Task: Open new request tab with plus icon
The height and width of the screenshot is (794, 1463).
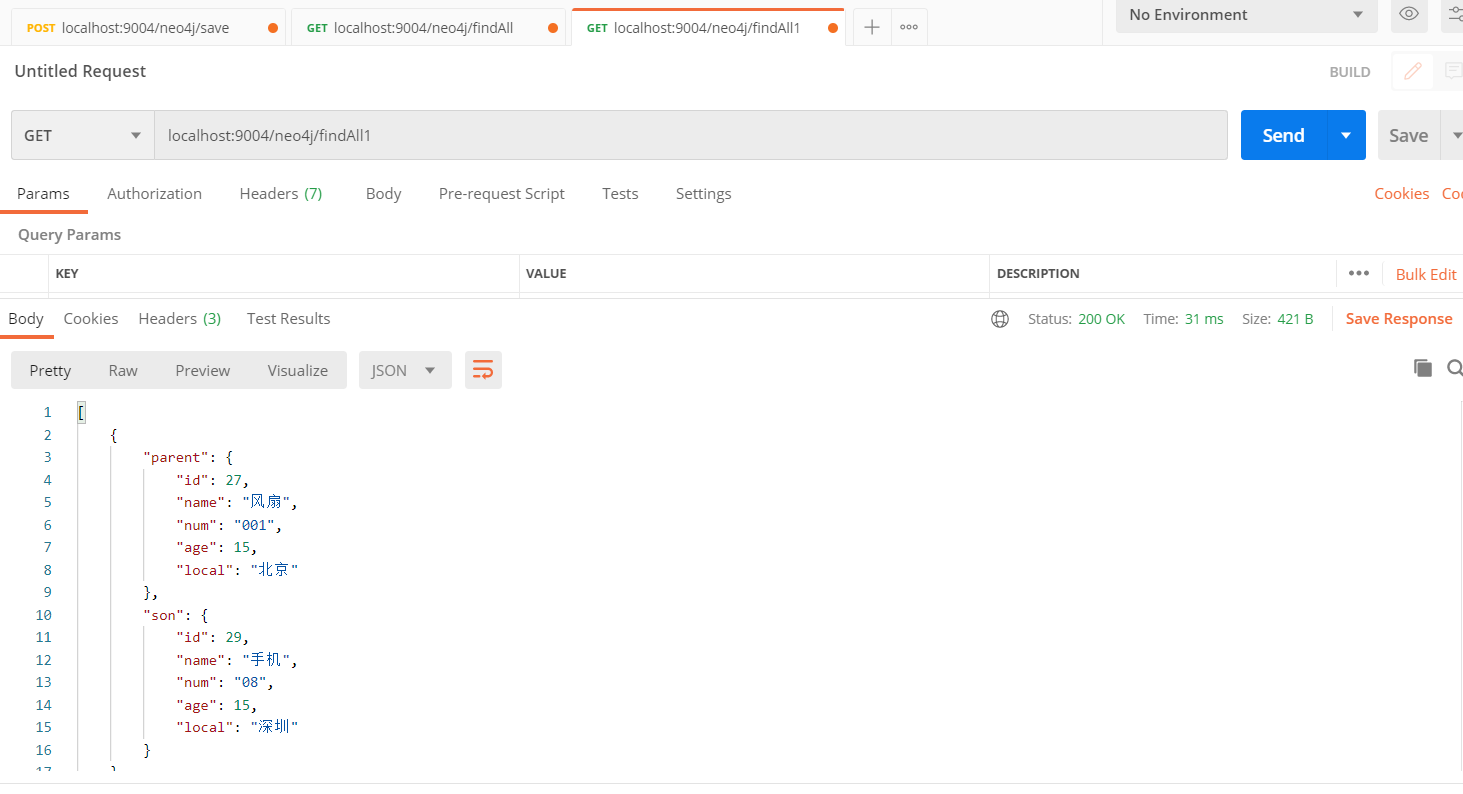Action: [x=872, y=28]
